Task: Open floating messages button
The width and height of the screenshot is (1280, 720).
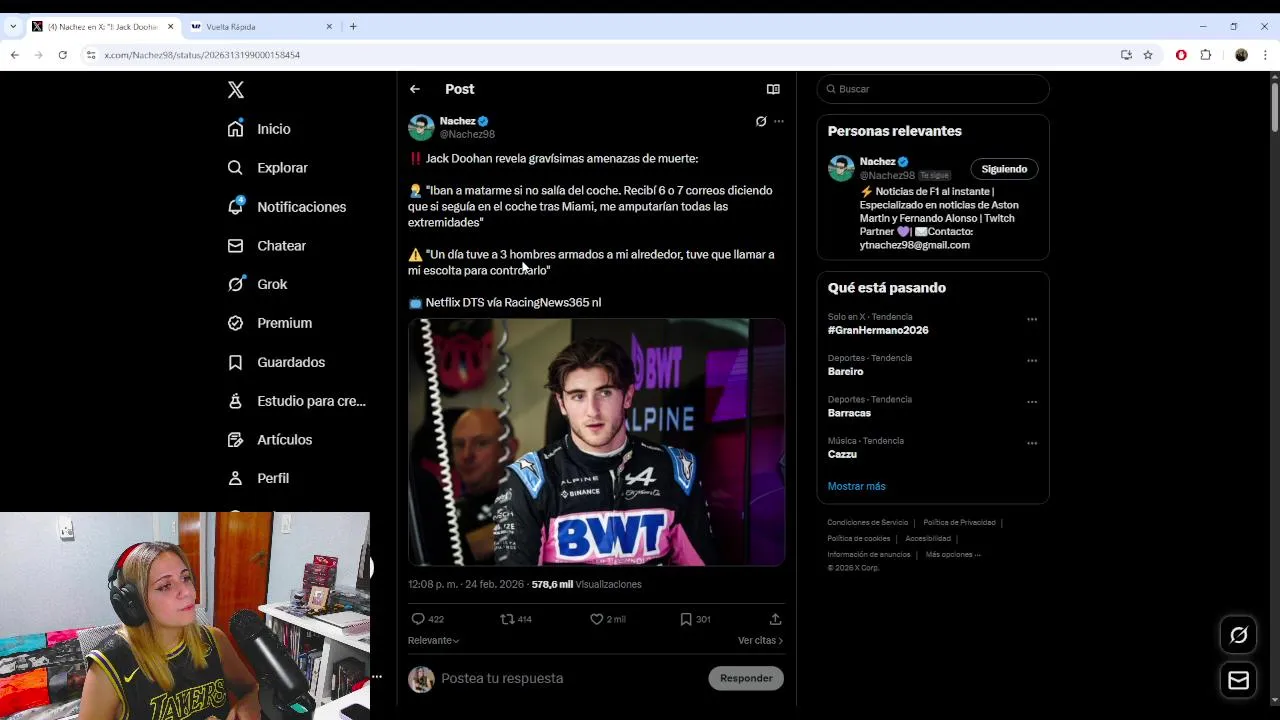Action: tap(1238, 680)
